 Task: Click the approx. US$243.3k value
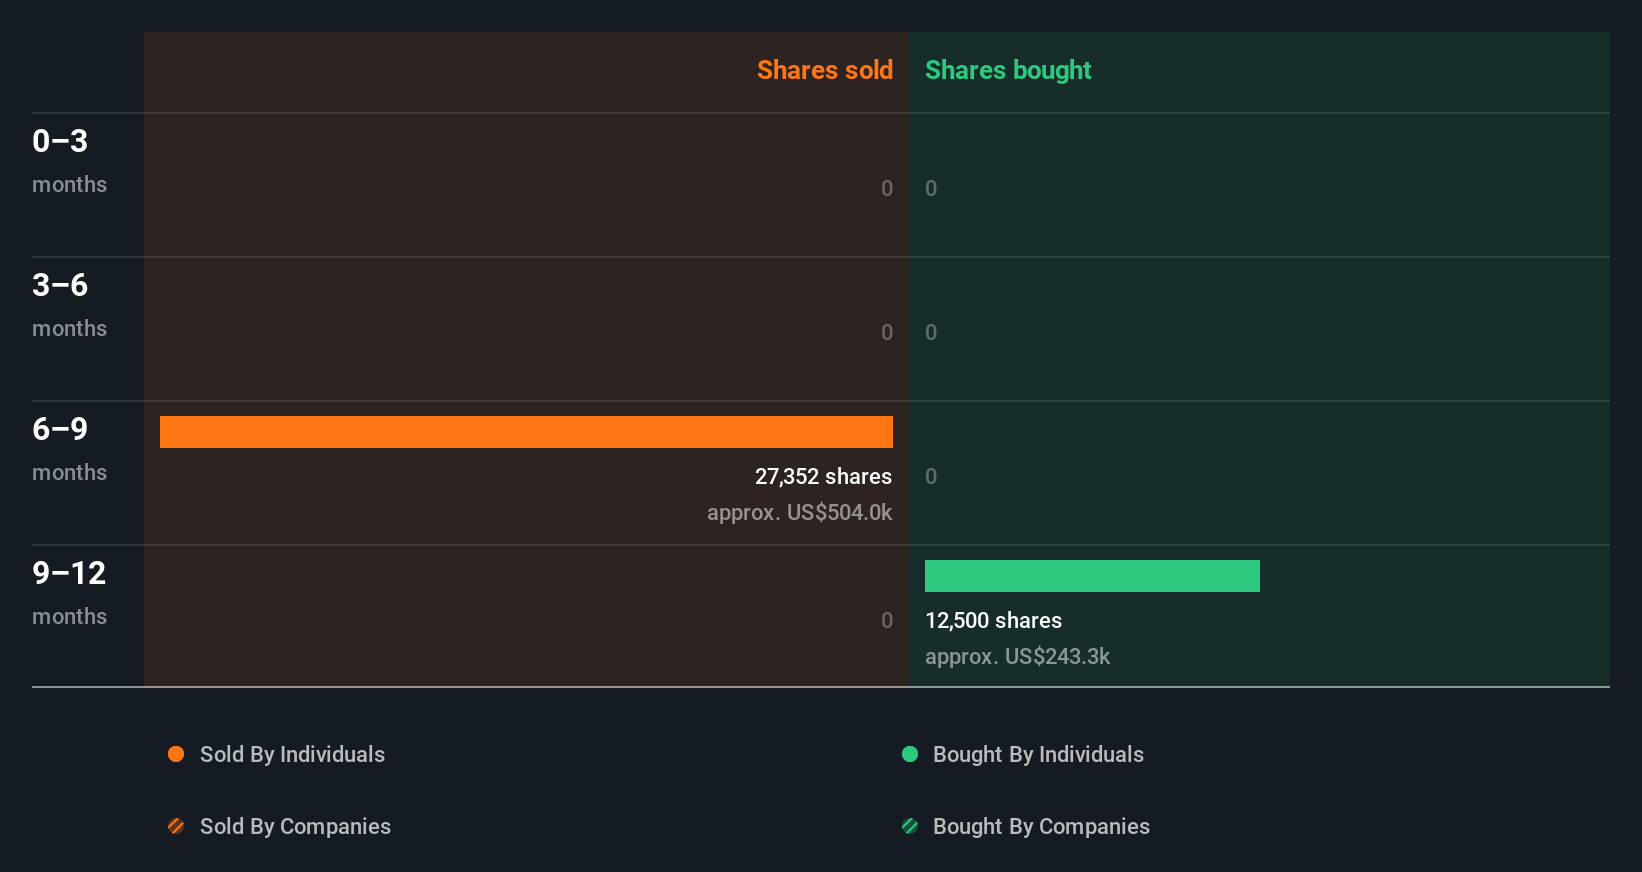(1017, 657)
